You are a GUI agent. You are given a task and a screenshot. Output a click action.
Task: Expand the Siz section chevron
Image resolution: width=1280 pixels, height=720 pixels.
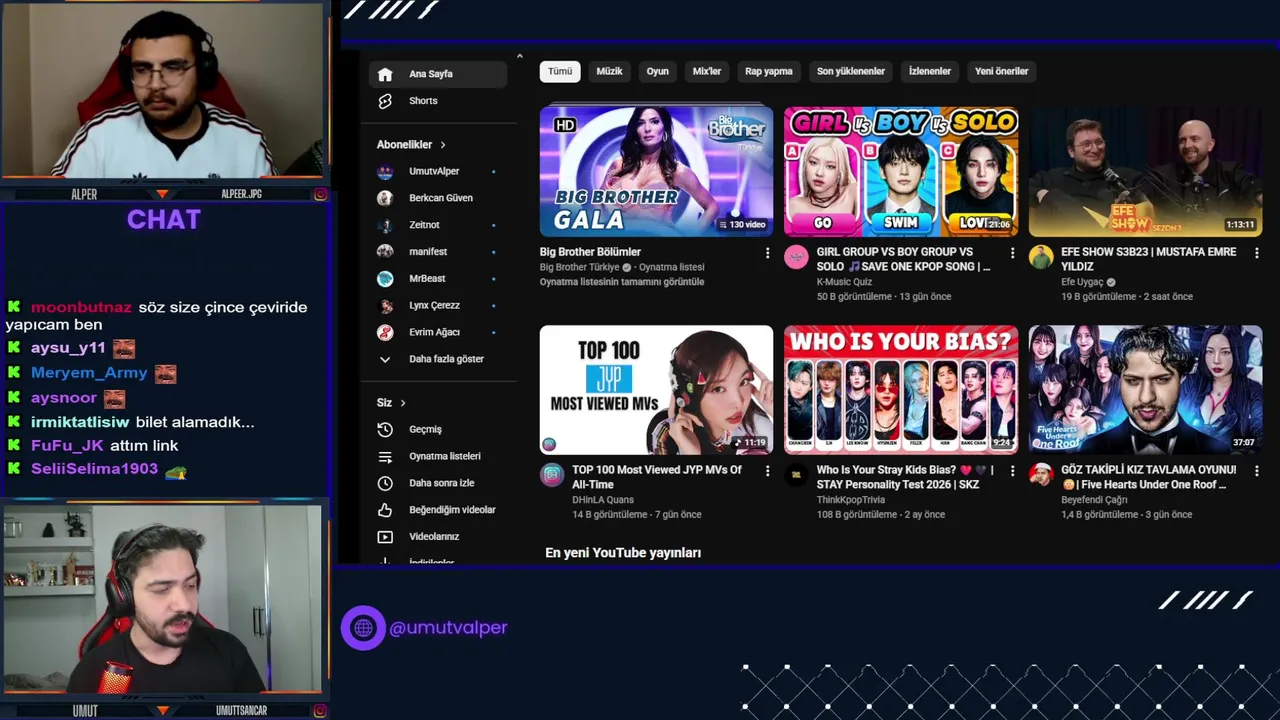pyautogui.click(x=403, y=403)
